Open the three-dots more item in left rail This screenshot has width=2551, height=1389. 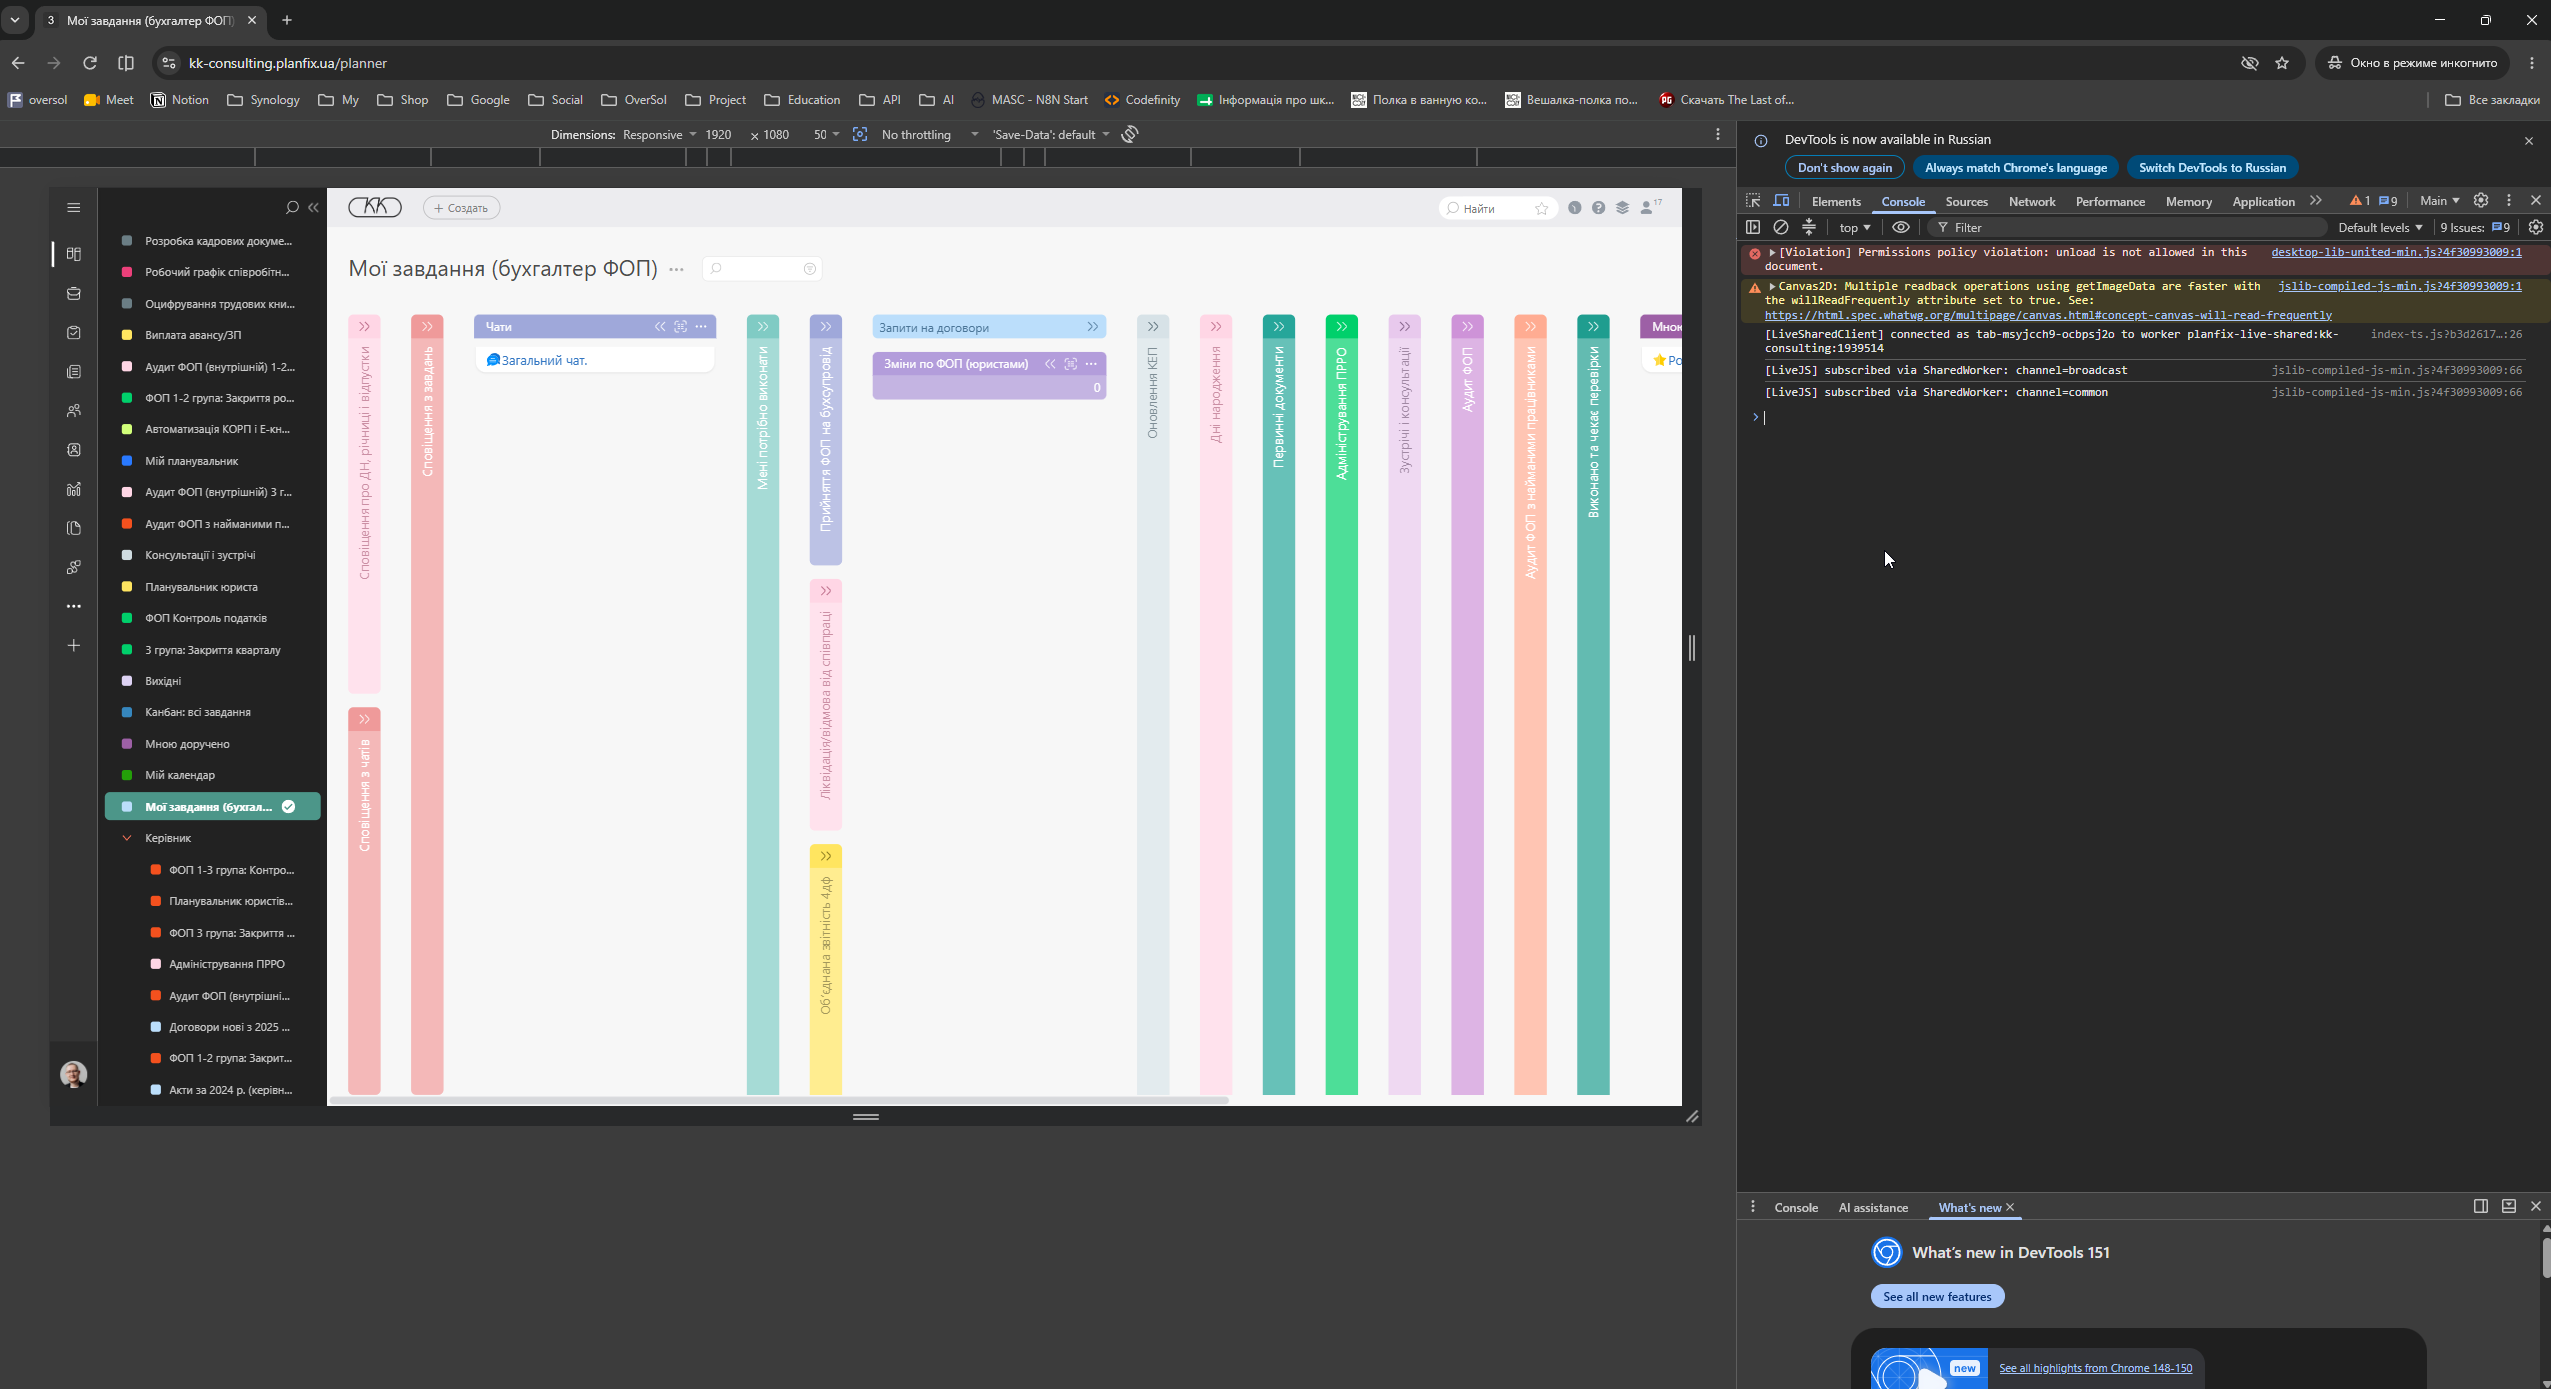(73, 606)
